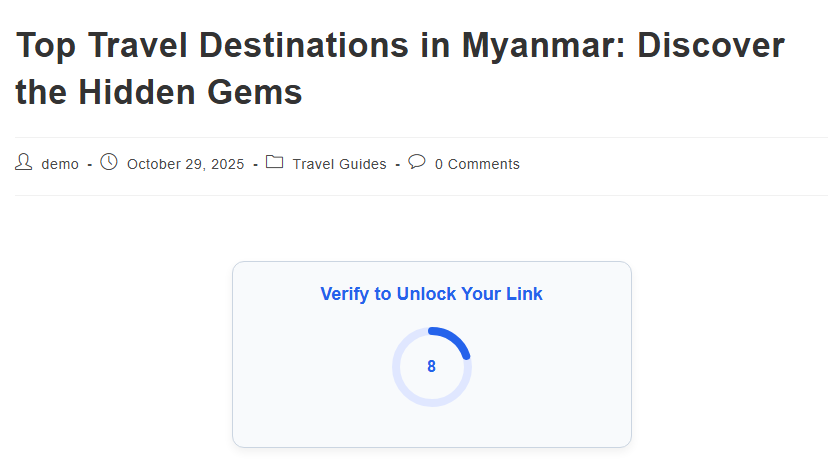Click the October 29, 2025 post date
Screen dimensions: 828x459
(x=185, y=164)
